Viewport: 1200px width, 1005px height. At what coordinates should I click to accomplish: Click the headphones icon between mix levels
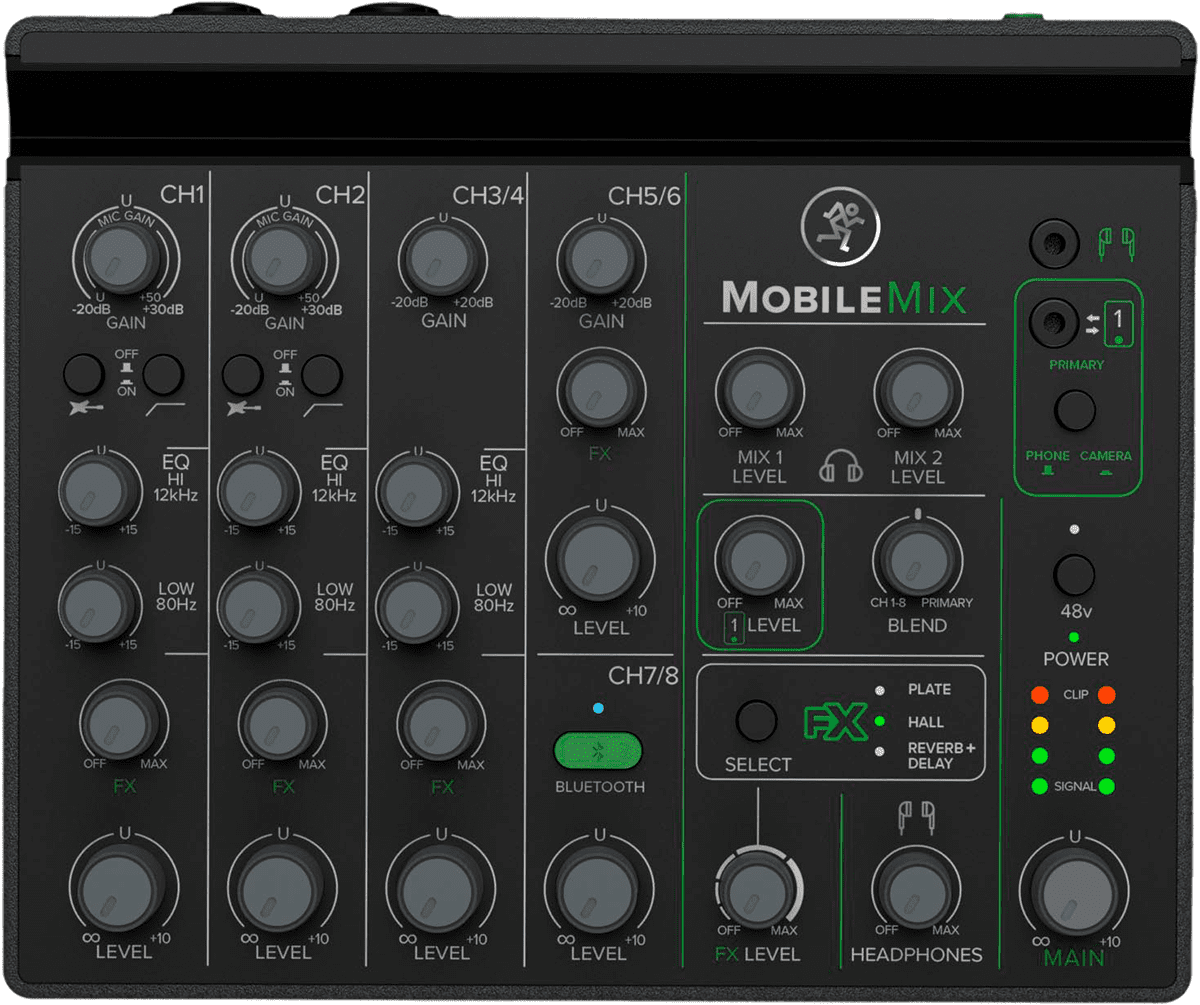point(840,467)
